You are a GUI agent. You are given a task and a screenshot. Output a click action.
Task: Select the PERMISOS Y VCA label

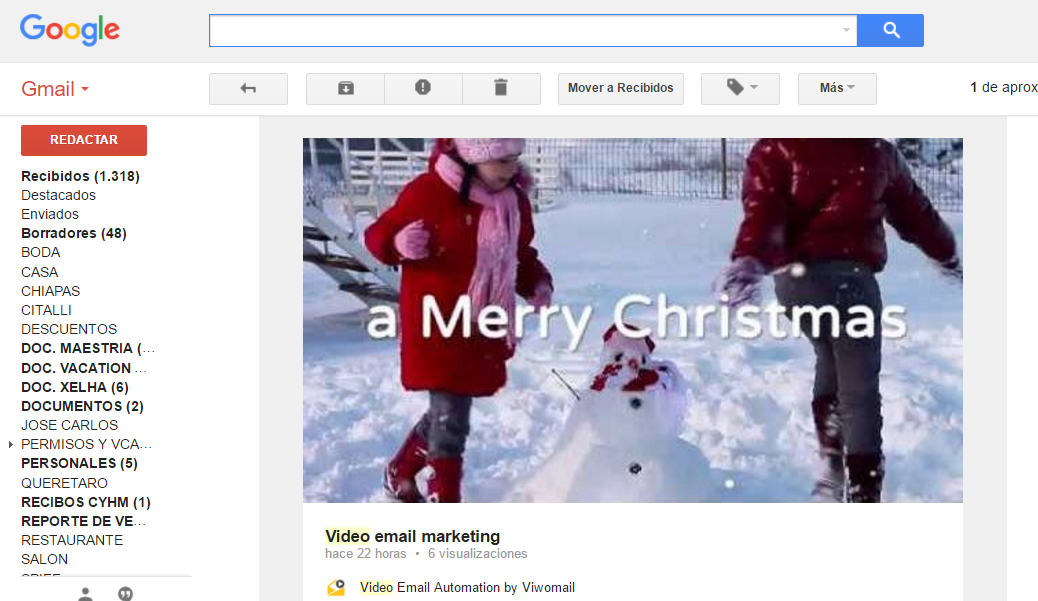tap(87, 444)
